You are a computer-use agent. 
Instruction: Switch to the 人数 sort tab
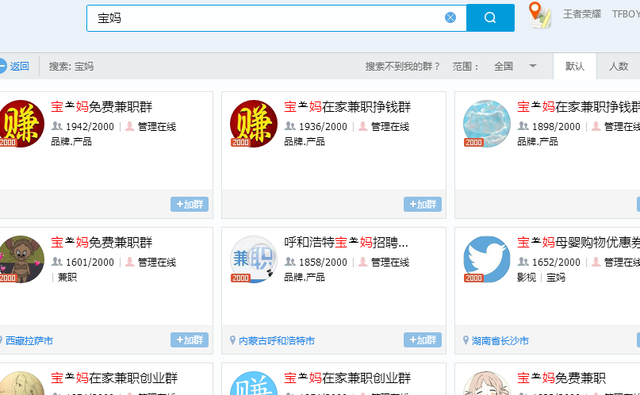pyautogui.click(x=618, y=66)
